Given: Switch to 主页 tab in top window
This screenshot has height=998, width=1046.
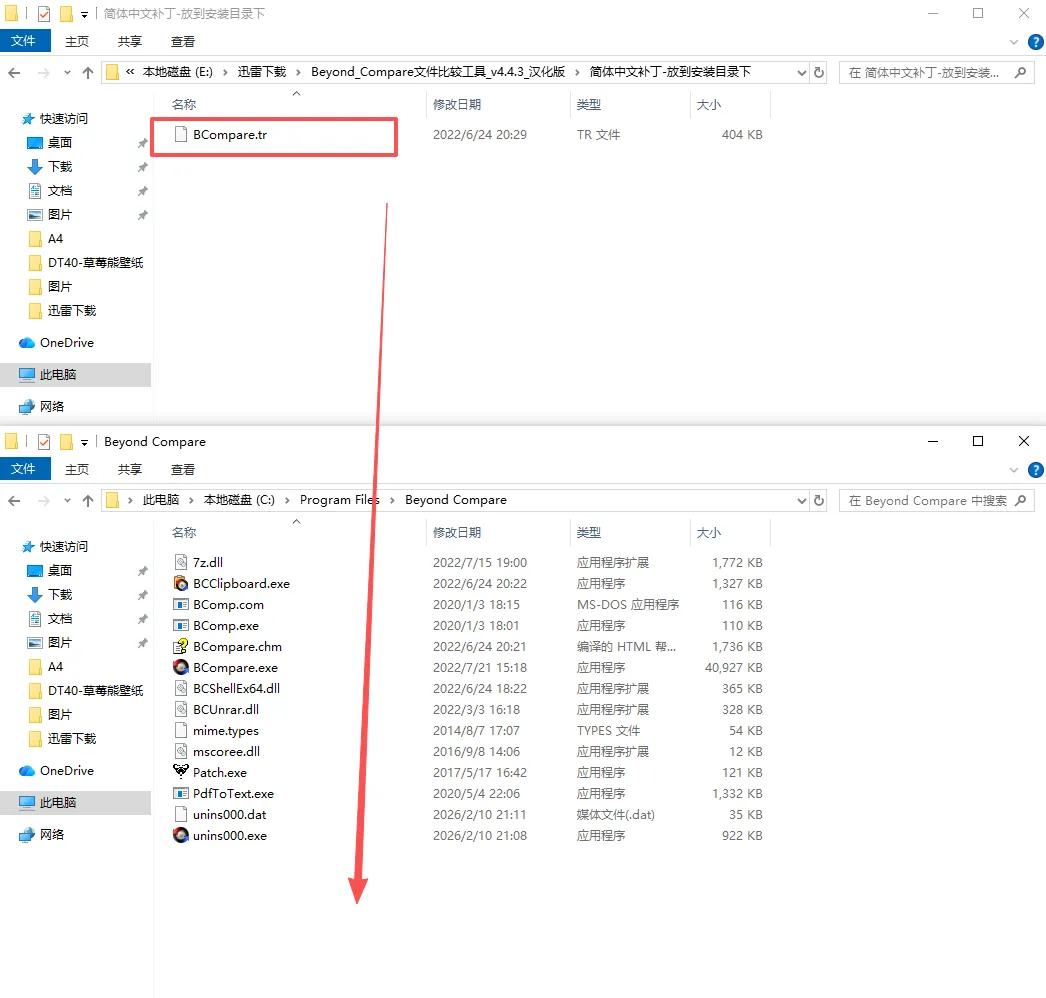Looking at the screenshot, I should point(77,41).
